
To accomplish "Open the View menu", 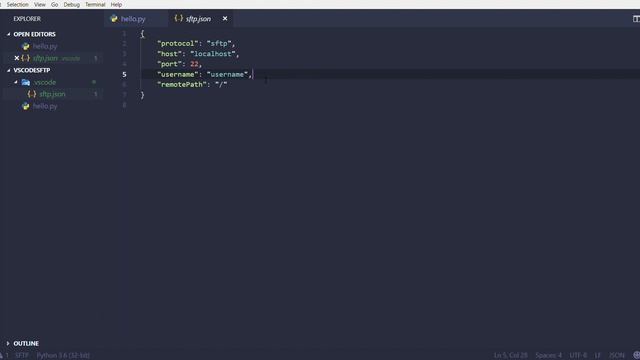I will [40, 4].
